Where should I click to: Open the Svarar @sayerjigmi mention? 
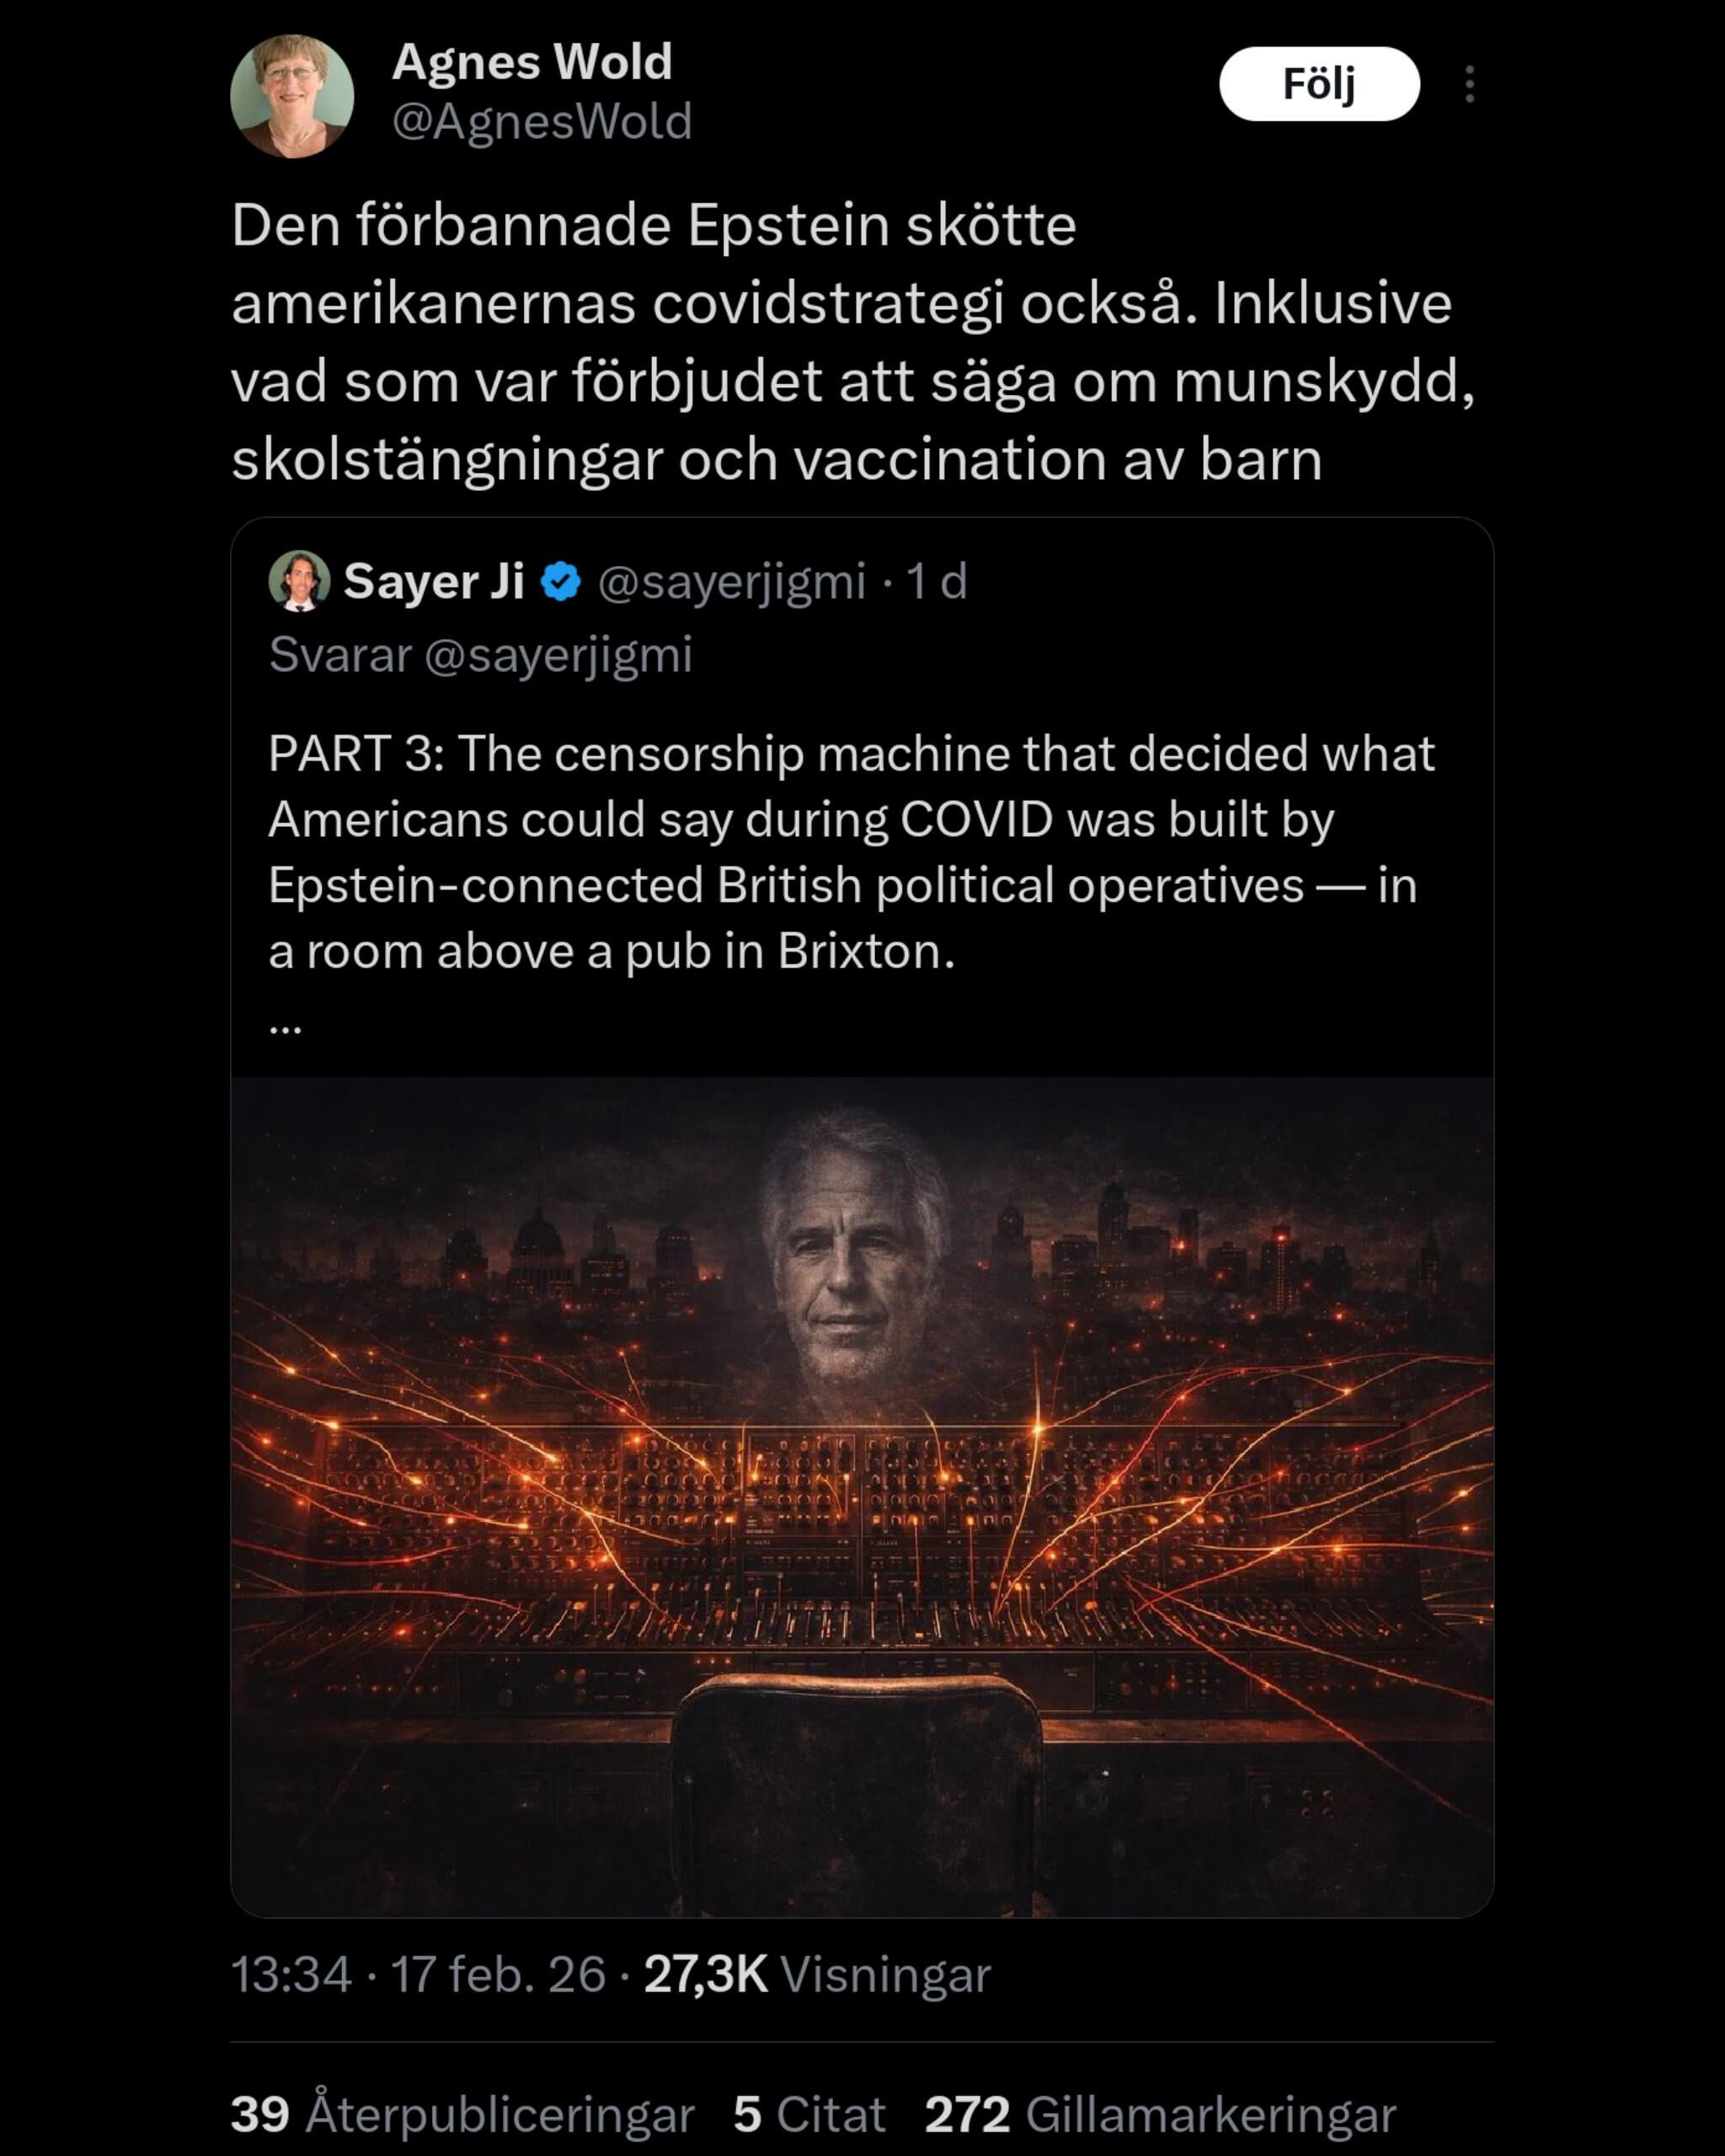point(480,655)
